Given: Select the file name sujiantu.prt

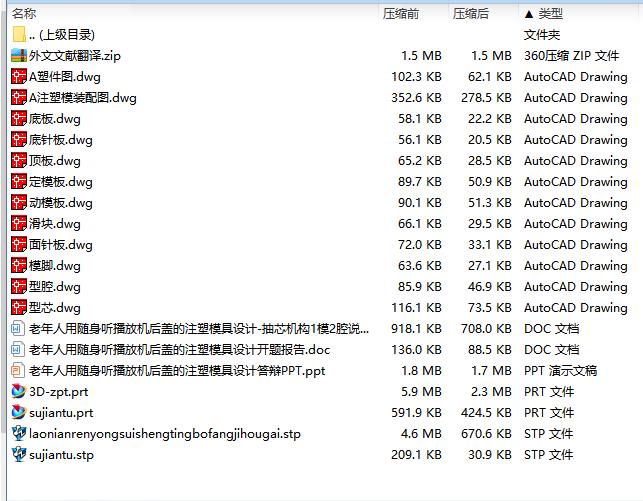Looking at the screenshot, I should [x=61, y=413].
